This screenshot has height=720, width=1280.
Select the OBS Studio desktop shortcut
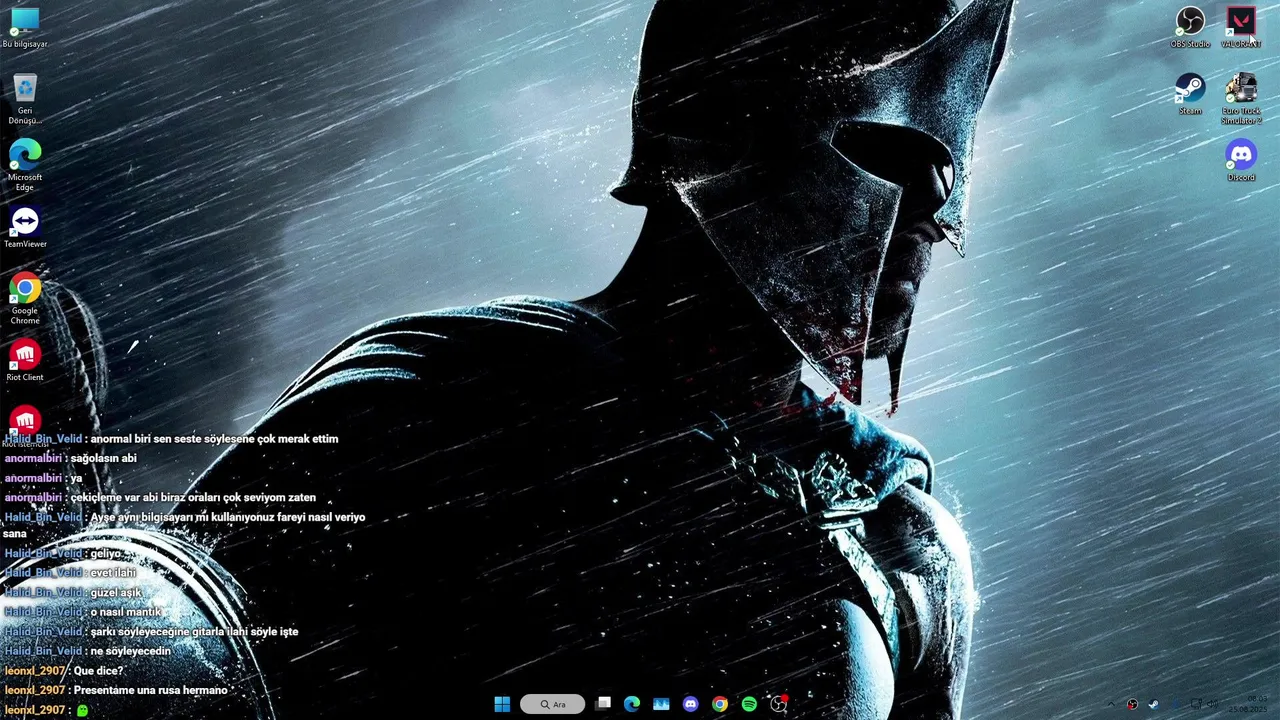pos(1190,27)
